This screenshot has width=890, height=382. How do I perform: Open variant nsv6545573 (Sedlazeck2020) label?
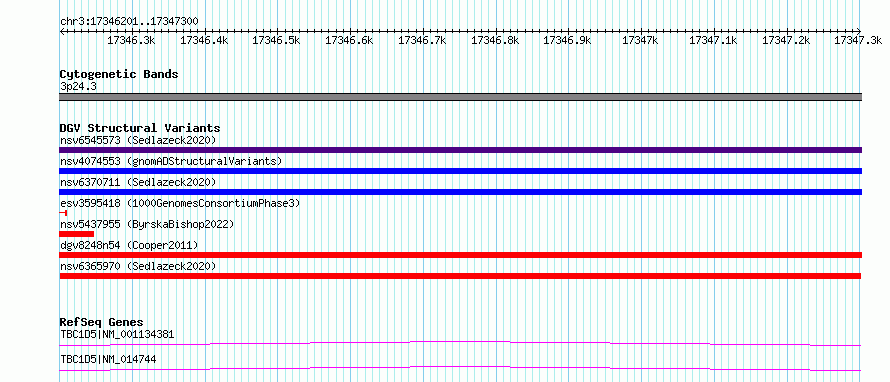(x=138, y=140)
